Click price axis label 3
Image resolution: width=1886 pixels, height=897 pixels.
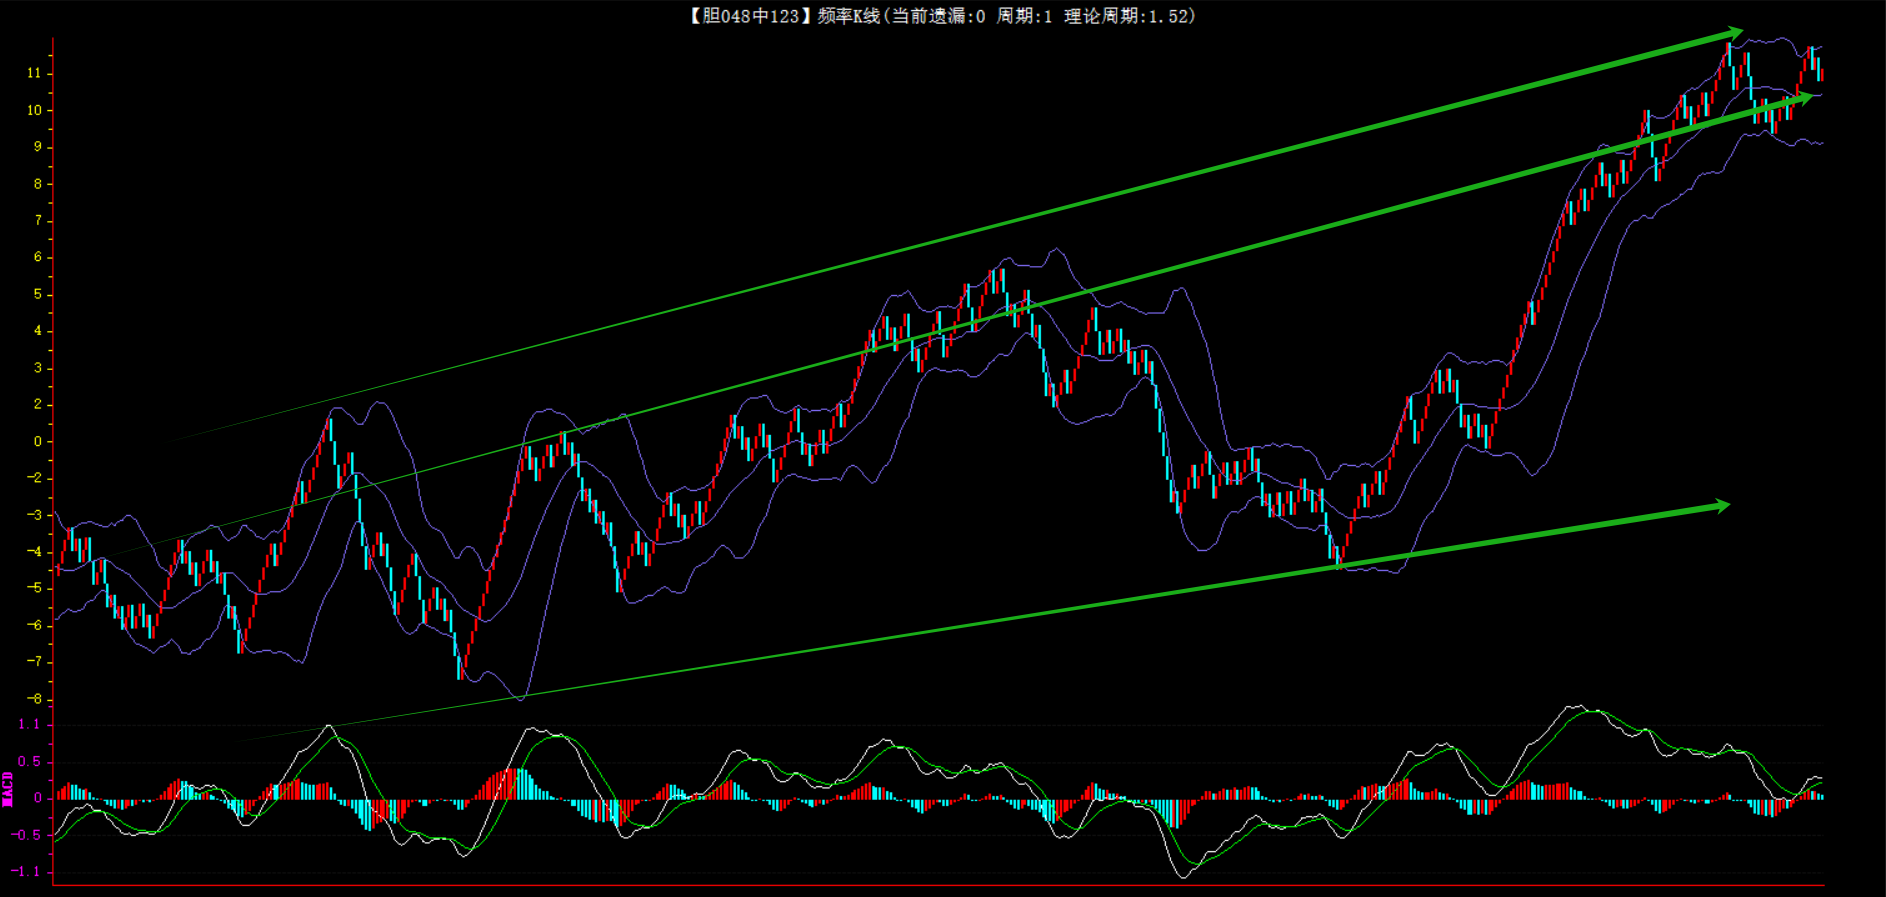tap(38, 368)
